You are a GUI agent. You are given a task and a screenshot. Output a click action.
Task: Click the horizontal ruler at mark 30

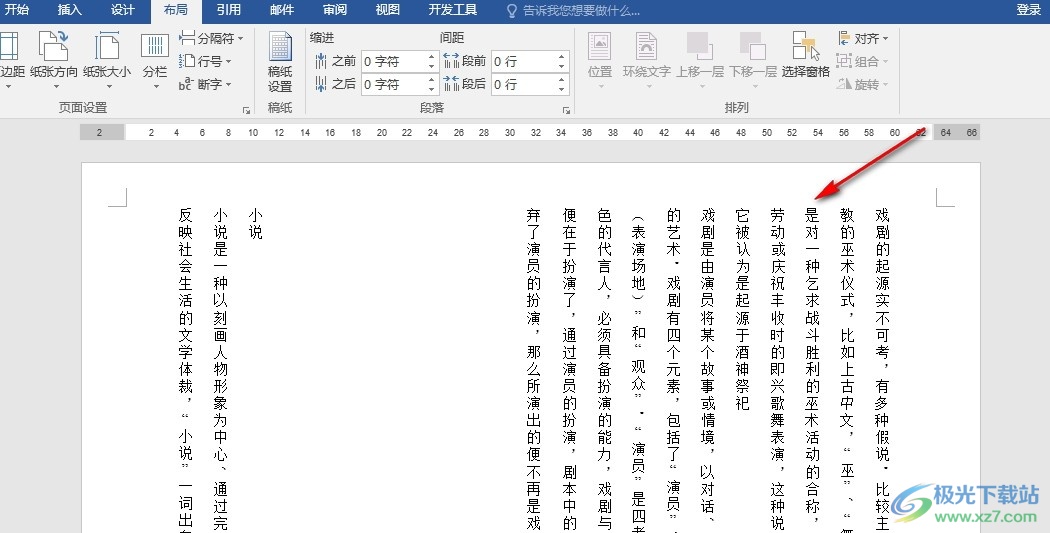(510, 133)
